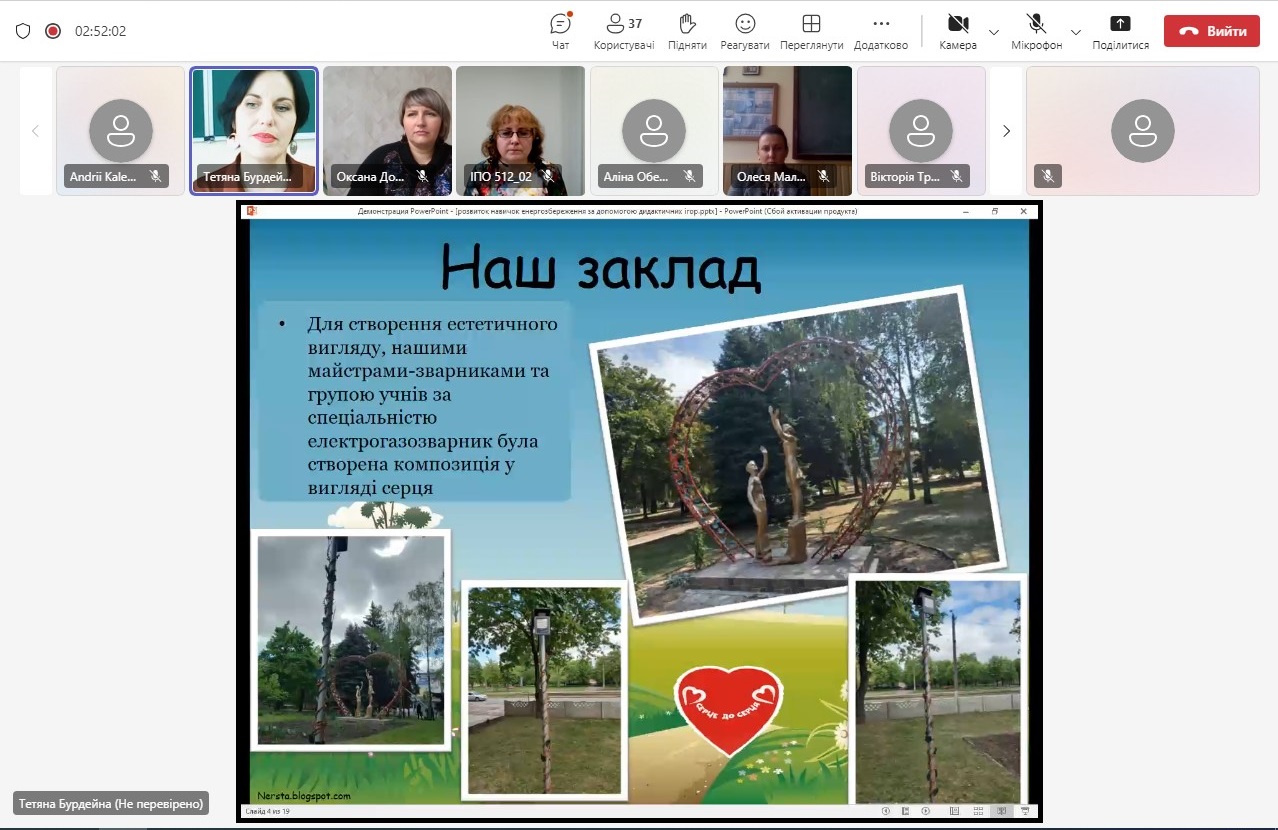The image size is (1278, 830).
Task: Go to previous participants page arrow
Action: click(35, 131)
